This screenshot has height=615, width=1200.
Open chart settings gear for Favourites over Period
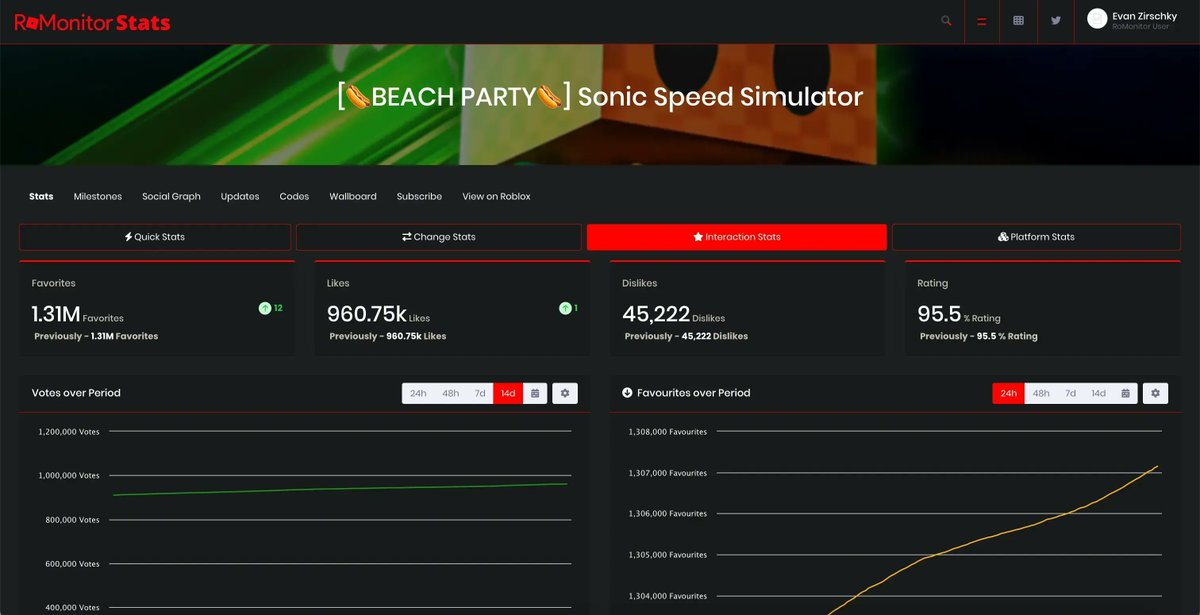pyautogui.click(x=1155, y=393)
